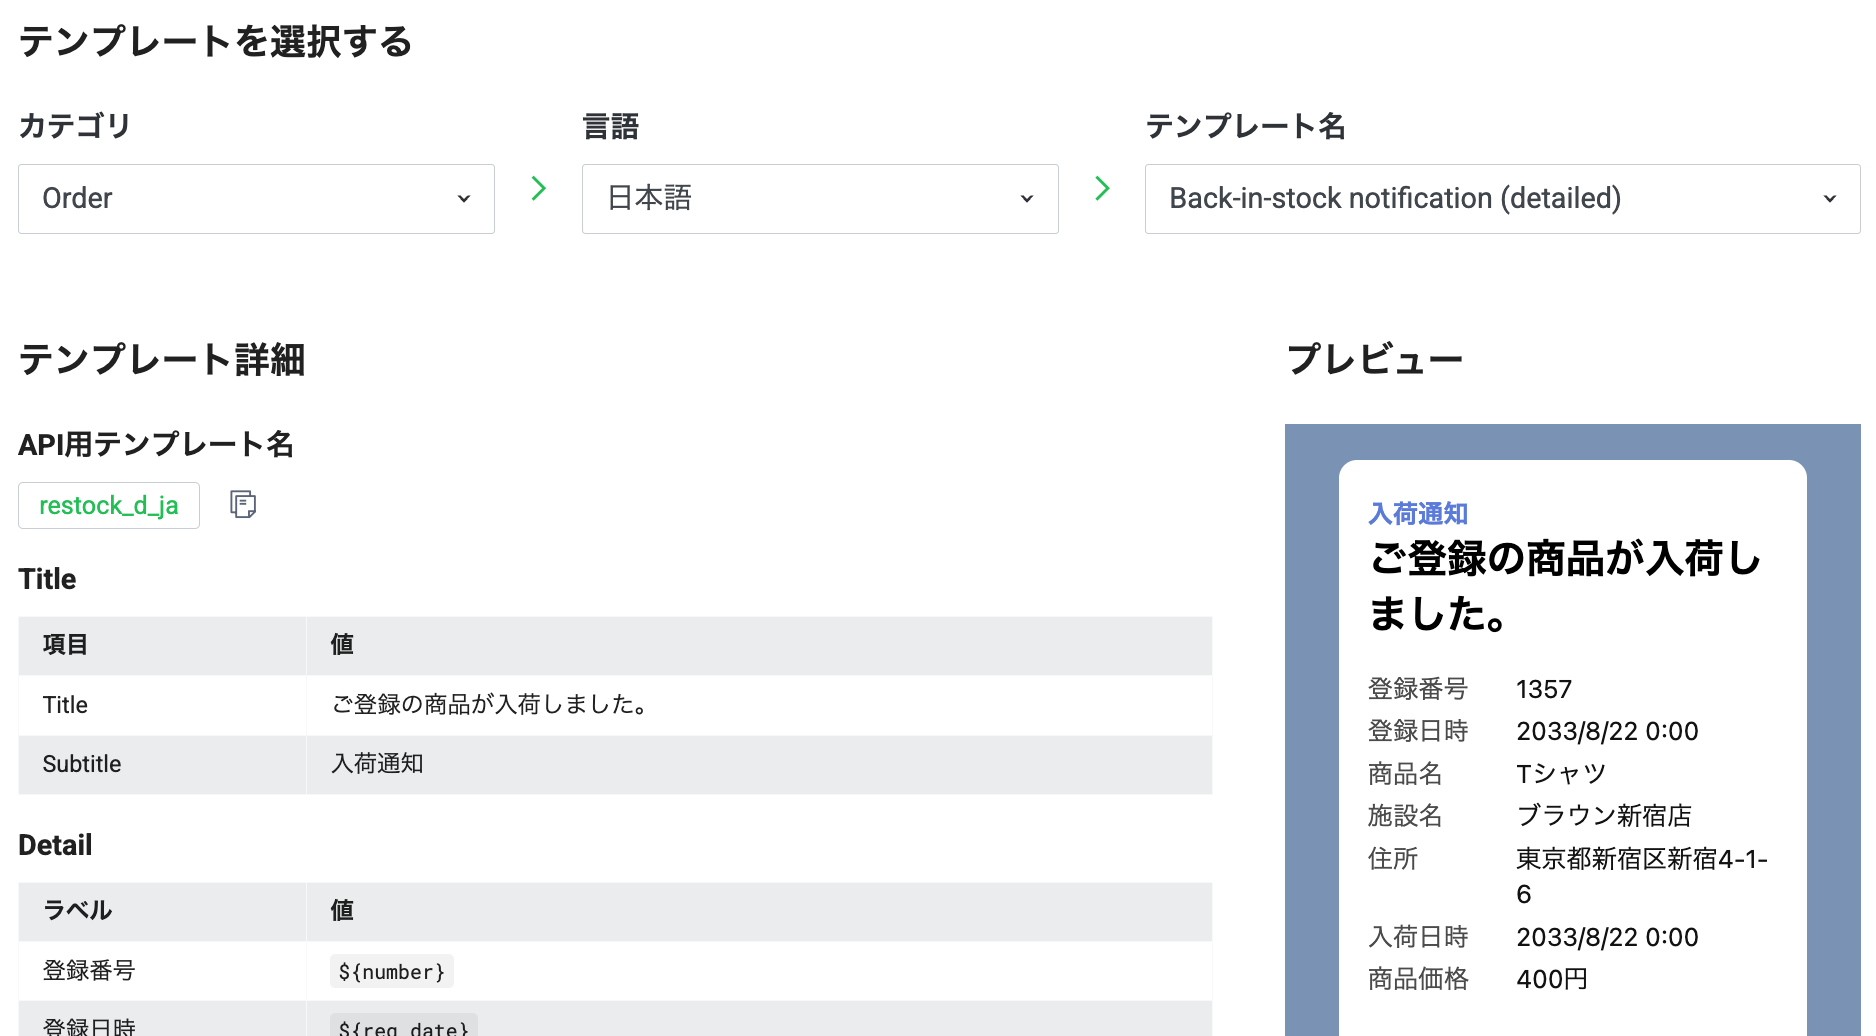Click the green arrow after the カテゴリ dropdown

coord(538,188)
